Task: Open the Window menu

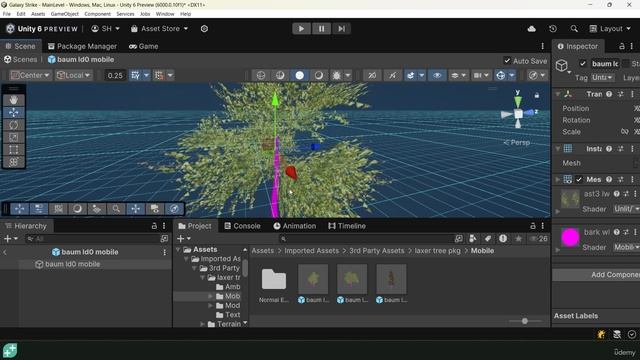Action: tap(165, 14)
